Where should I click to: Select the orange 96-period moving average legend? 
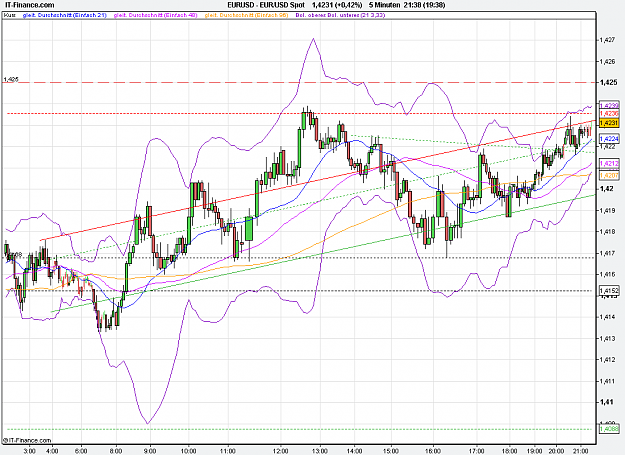[x=246, y=15]
